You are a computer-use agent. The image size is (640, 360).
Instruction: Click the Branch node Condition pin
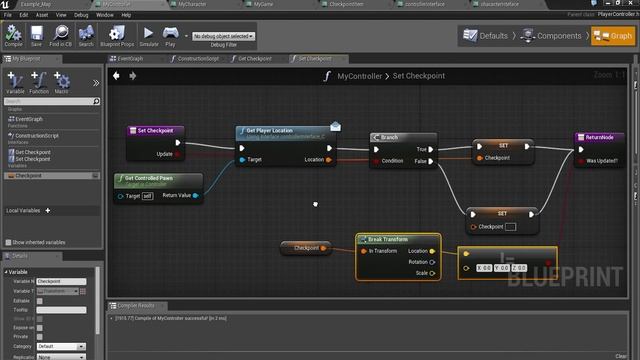[x=376, y=161]
